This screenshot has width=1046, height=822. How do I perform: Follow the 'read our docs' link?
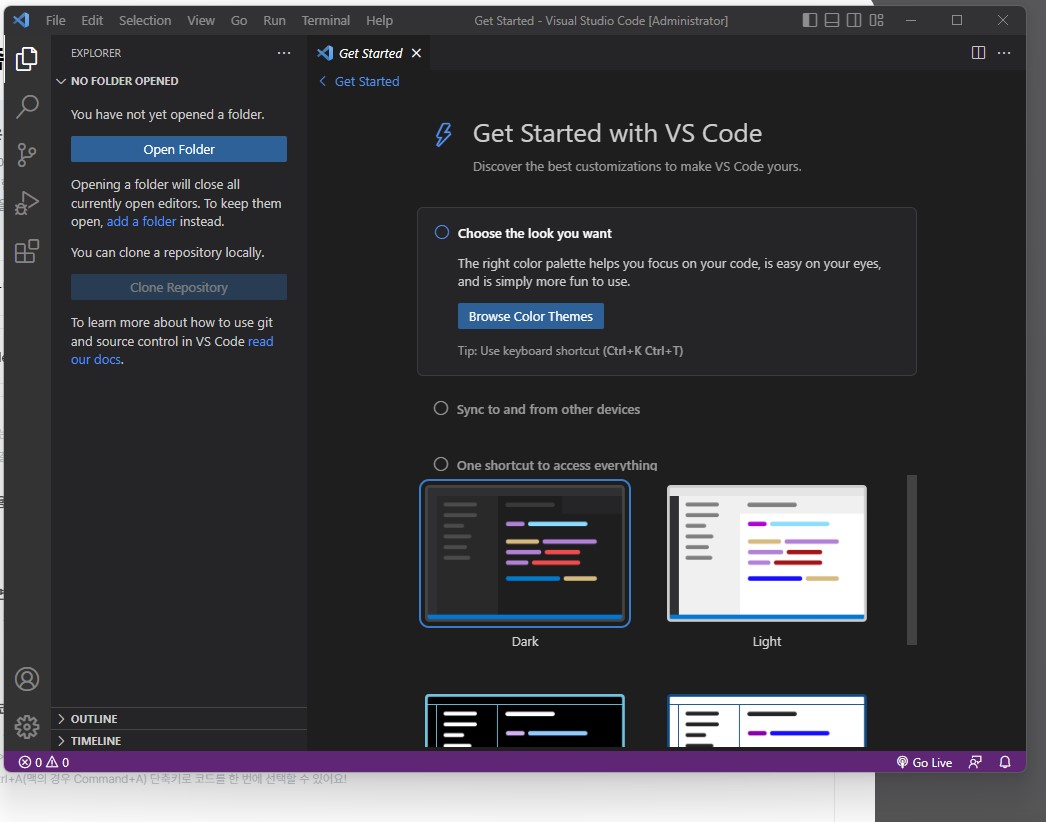pyautogui.click(x=260, y=342)
